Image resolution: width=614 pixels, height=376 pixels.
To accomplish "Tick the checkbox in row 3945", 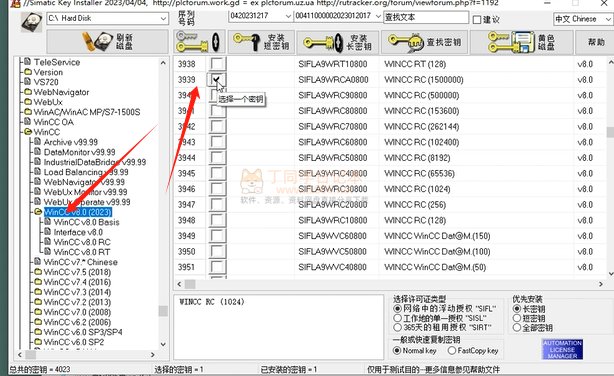I will (x=216, y=173).
